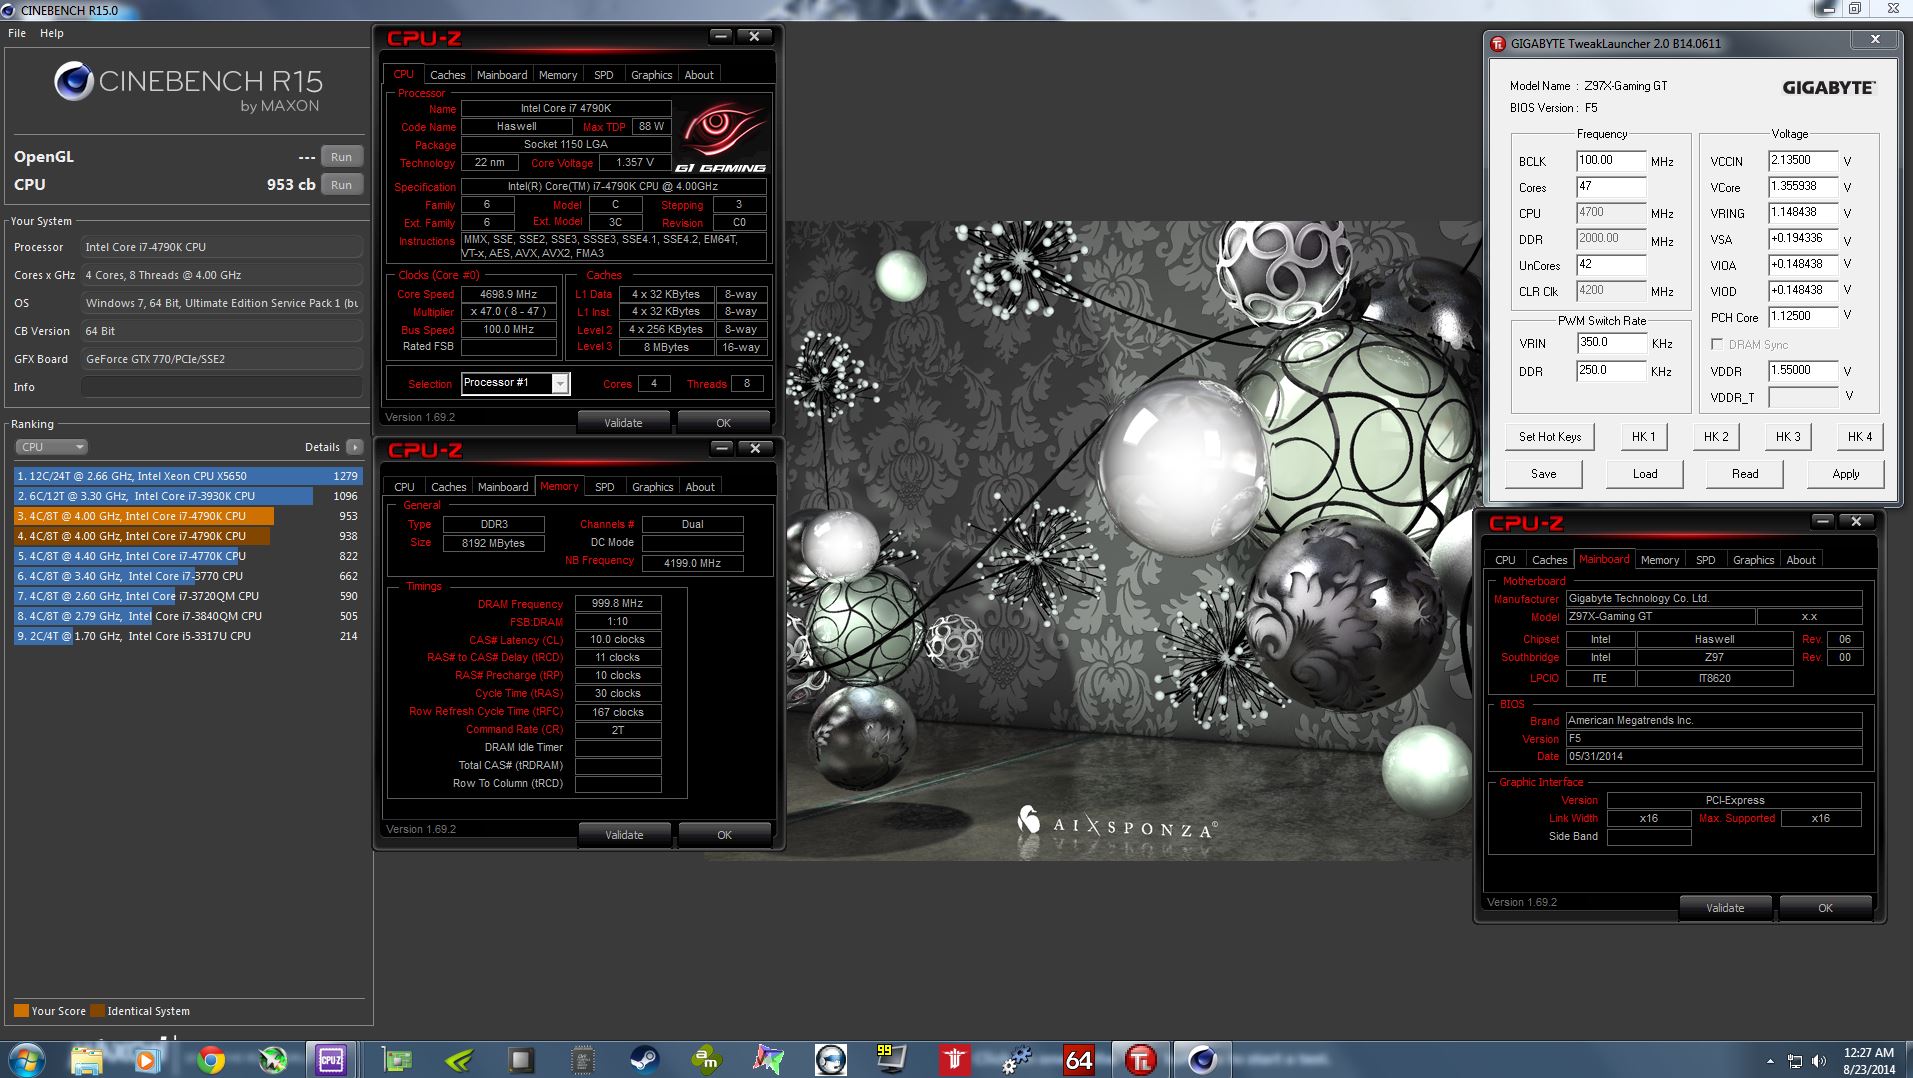Viewport: 1913px width, 1078px height.
Task: Click the BCLK frequency field
Action: pyautogui.click(x=1611, y=161)
